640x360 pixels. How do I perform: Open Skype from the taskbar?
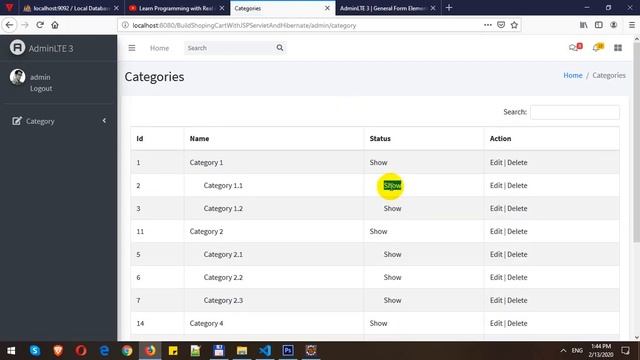pos(35,351)
